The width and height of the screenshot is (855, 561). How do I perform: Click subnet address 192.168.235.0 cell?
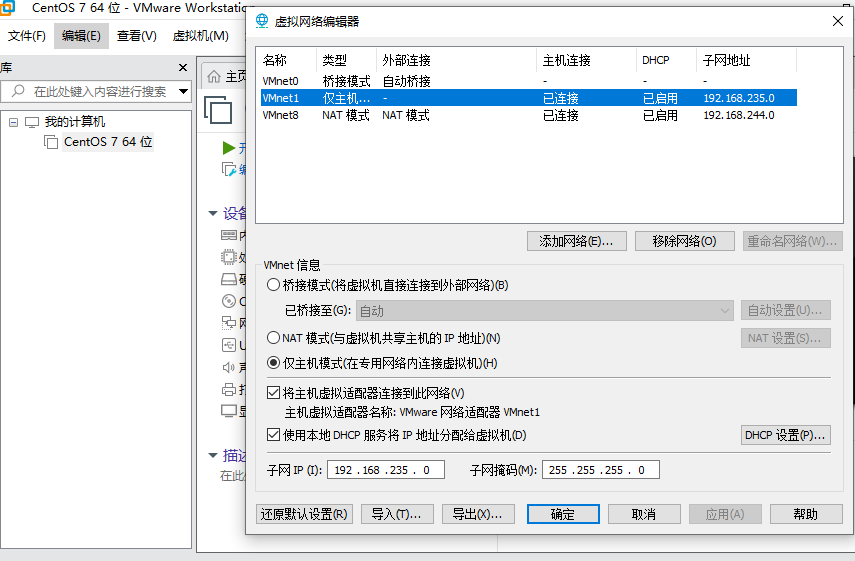pos(739,98)
